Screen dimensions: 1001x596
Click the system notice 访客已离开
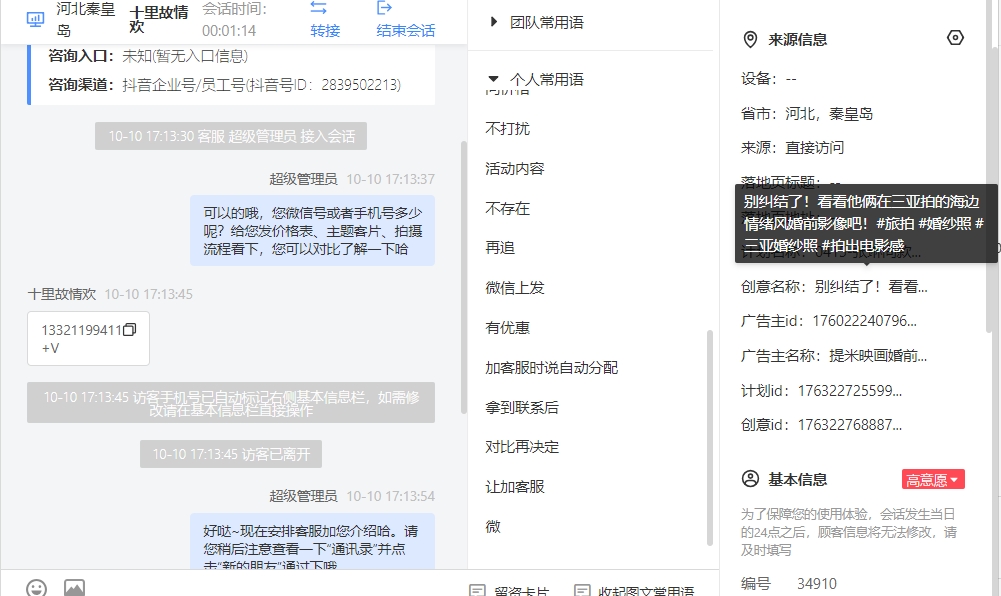coord(231,454)
